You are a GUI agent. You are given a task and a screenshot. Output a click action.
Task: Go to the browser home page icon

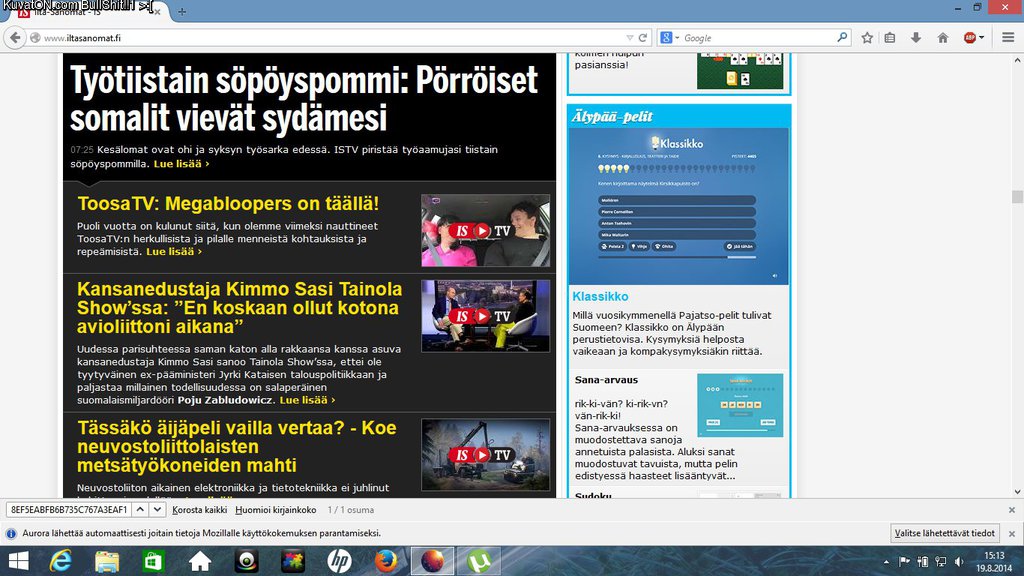(942, 38)
